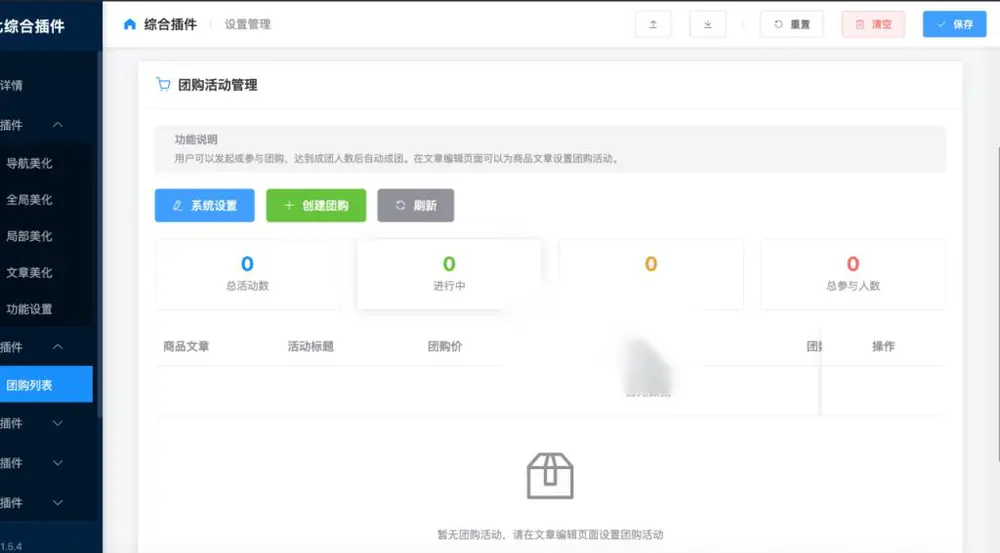Image resolution: width=1000 pixels, height=553 pixels.
Task: Click the empty box placeholder icon
Action: point(550,476)
